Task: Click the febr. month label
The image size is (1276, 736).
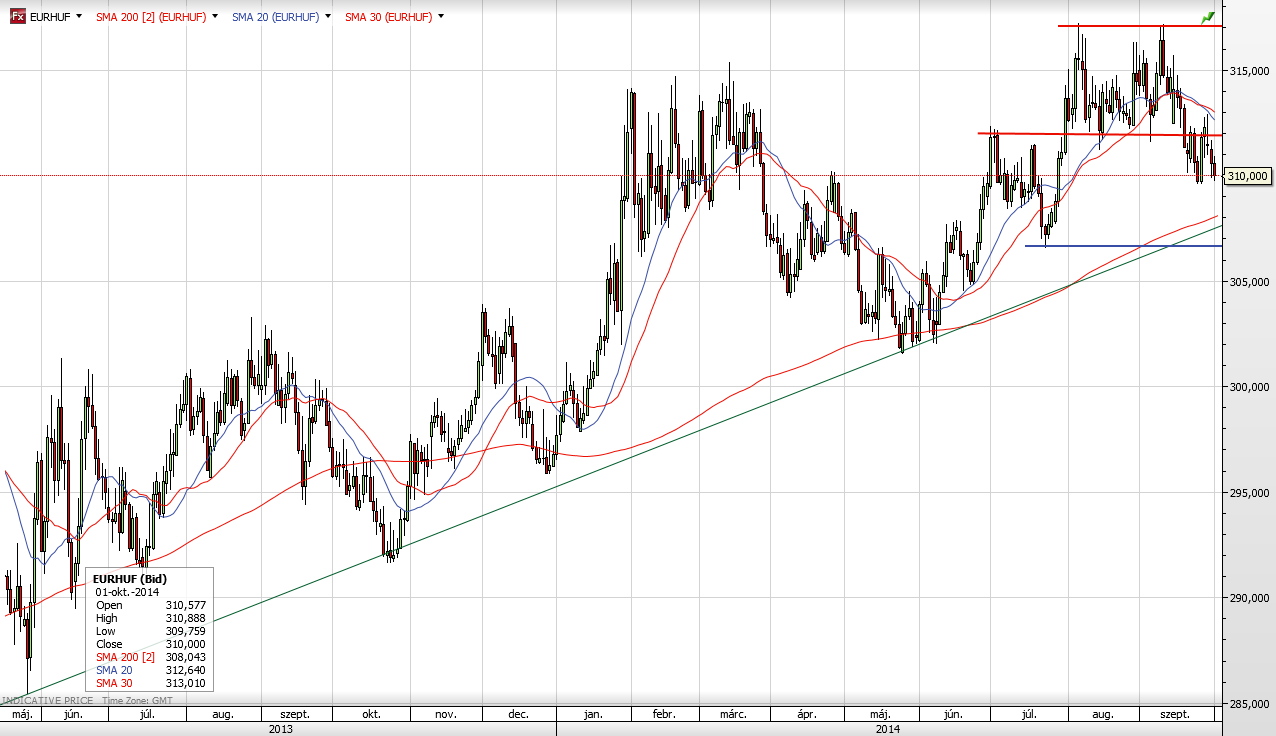Action: coord(663,715)
